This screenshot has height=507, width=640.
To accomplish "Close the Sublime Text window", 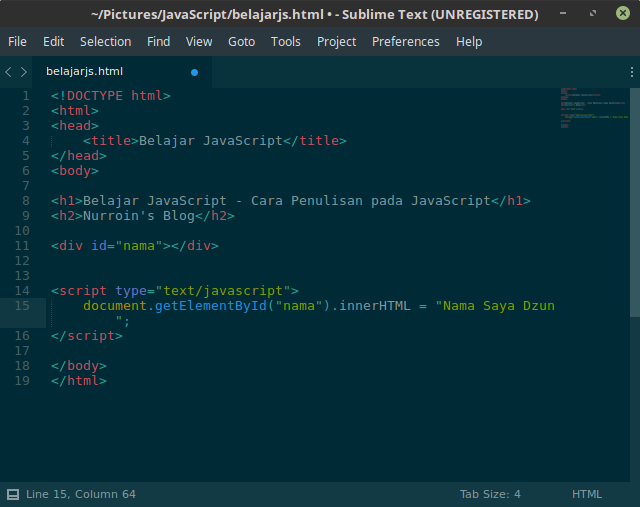I will click(622, 13).
